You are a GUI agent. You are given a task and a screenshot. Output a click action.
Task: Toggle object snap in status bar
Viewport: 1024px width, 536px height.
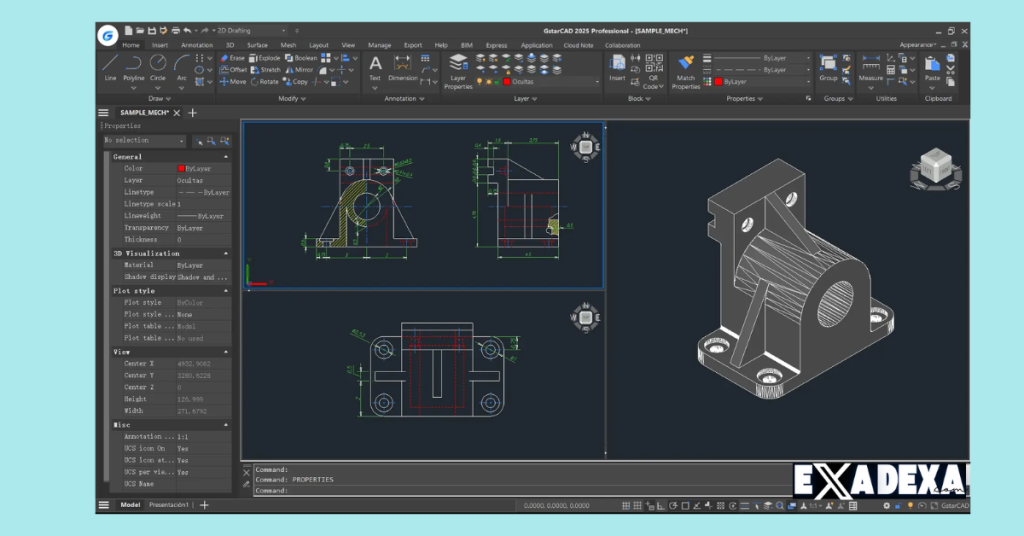685,505
